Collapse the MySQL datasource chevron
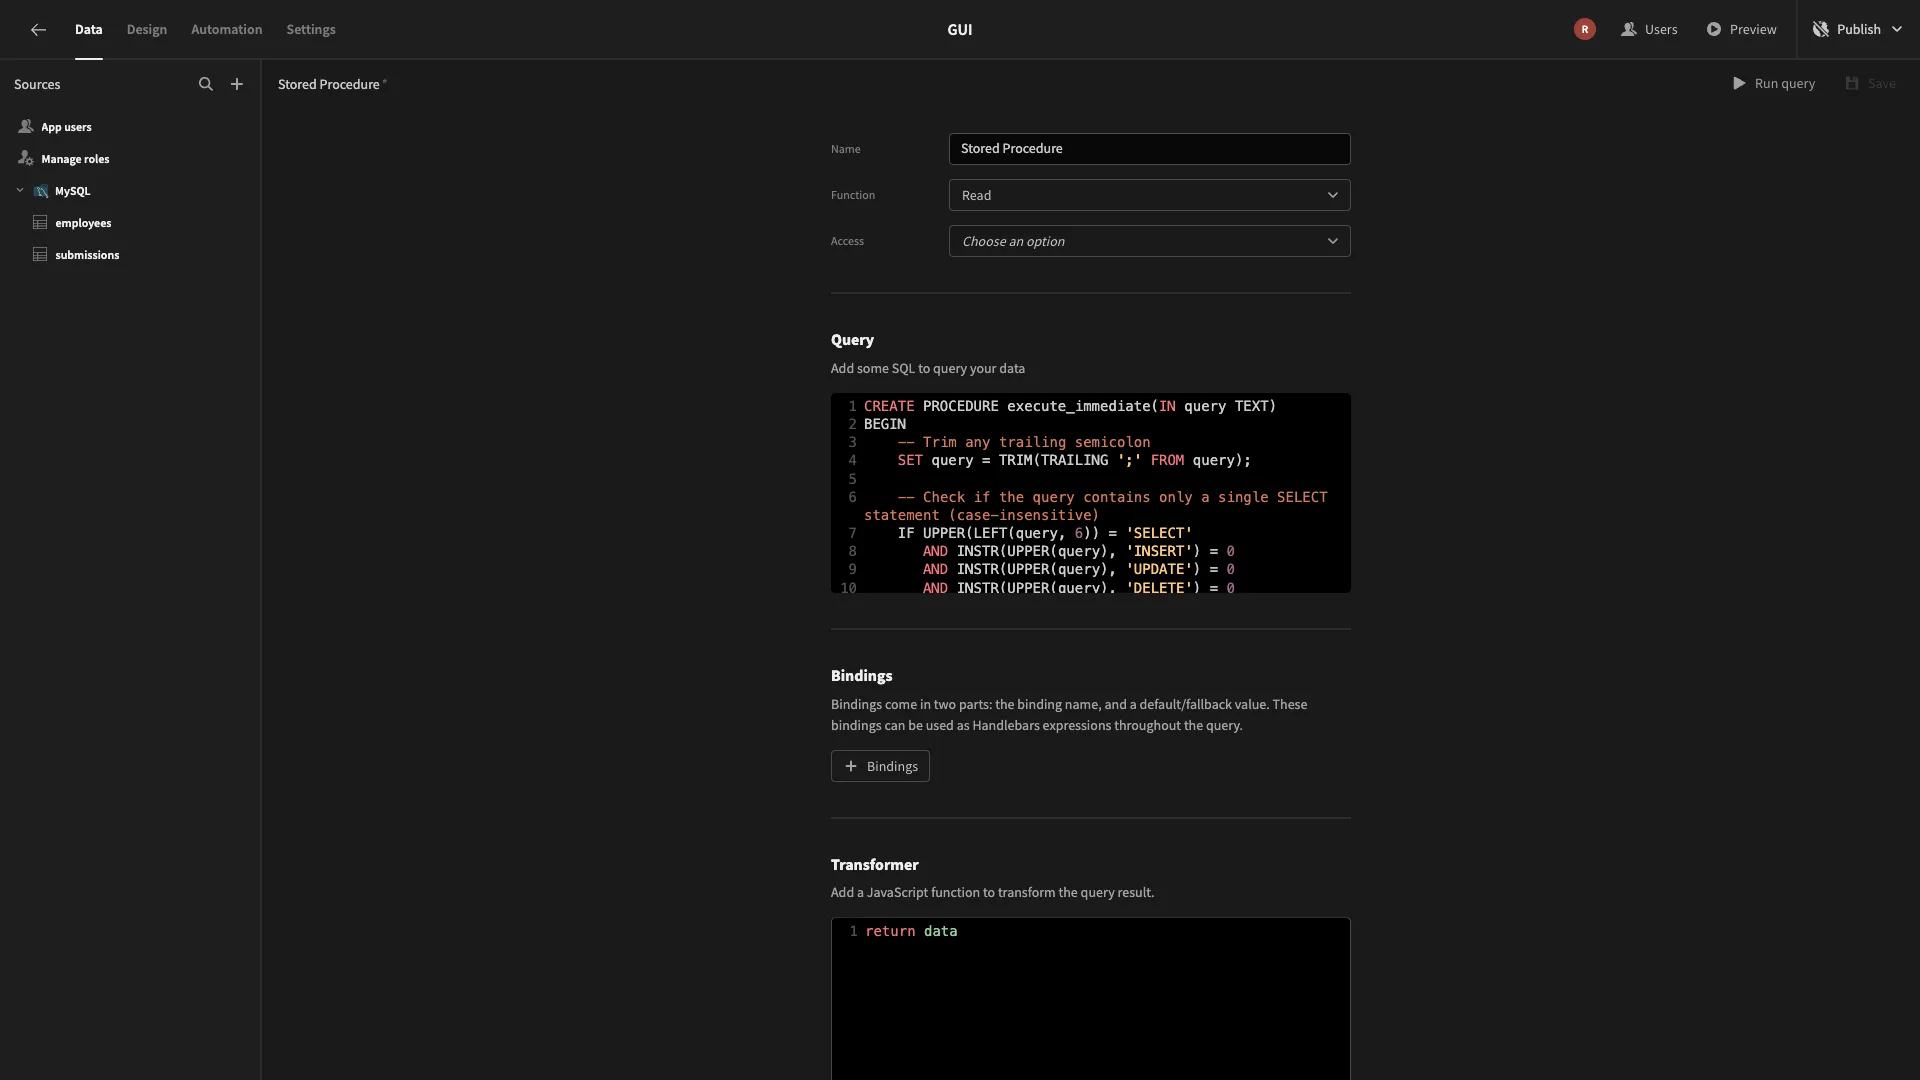This screenshot has width=1920, height=1080. 20,190
